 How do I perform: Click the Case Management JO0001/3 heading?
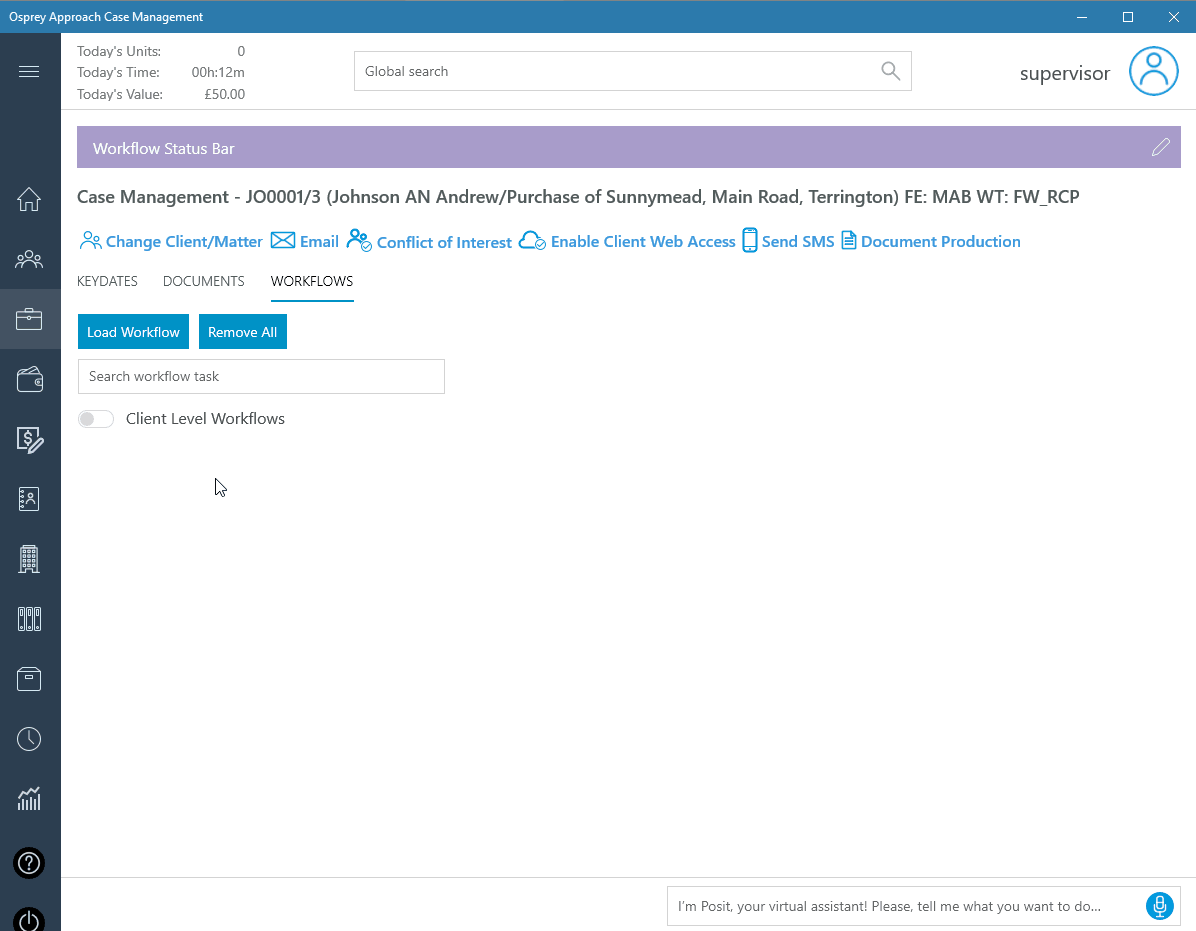tap(578, 197)
